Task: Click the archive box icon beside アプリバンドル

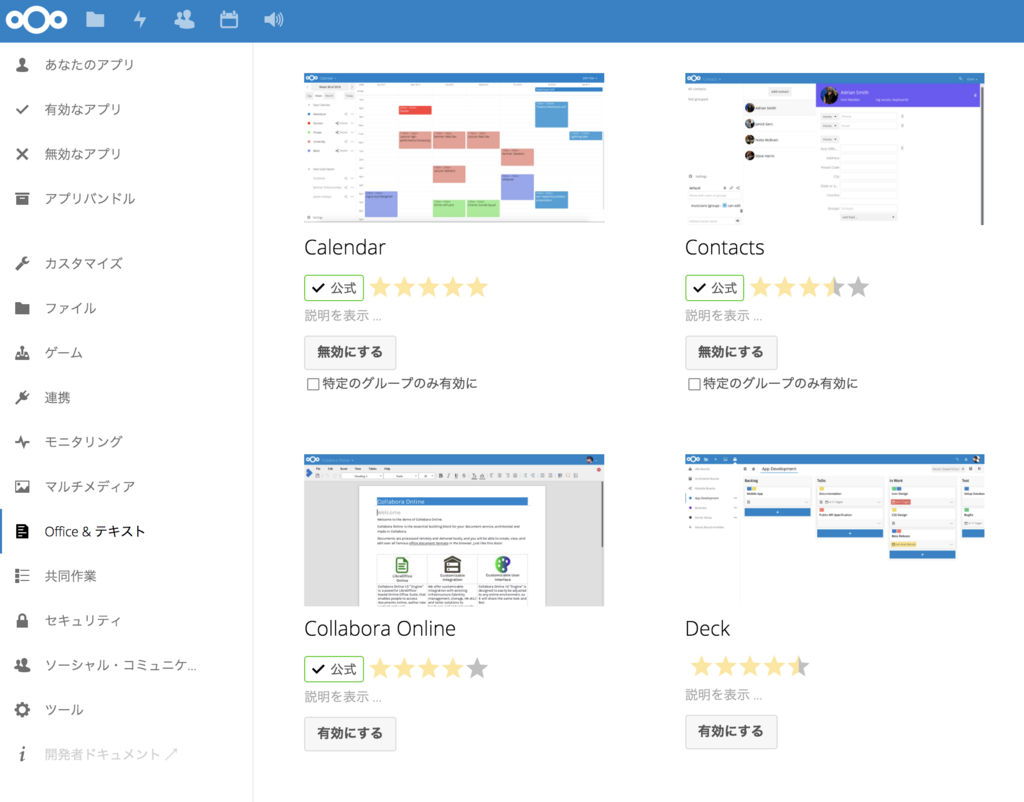Action: point(22,199)
